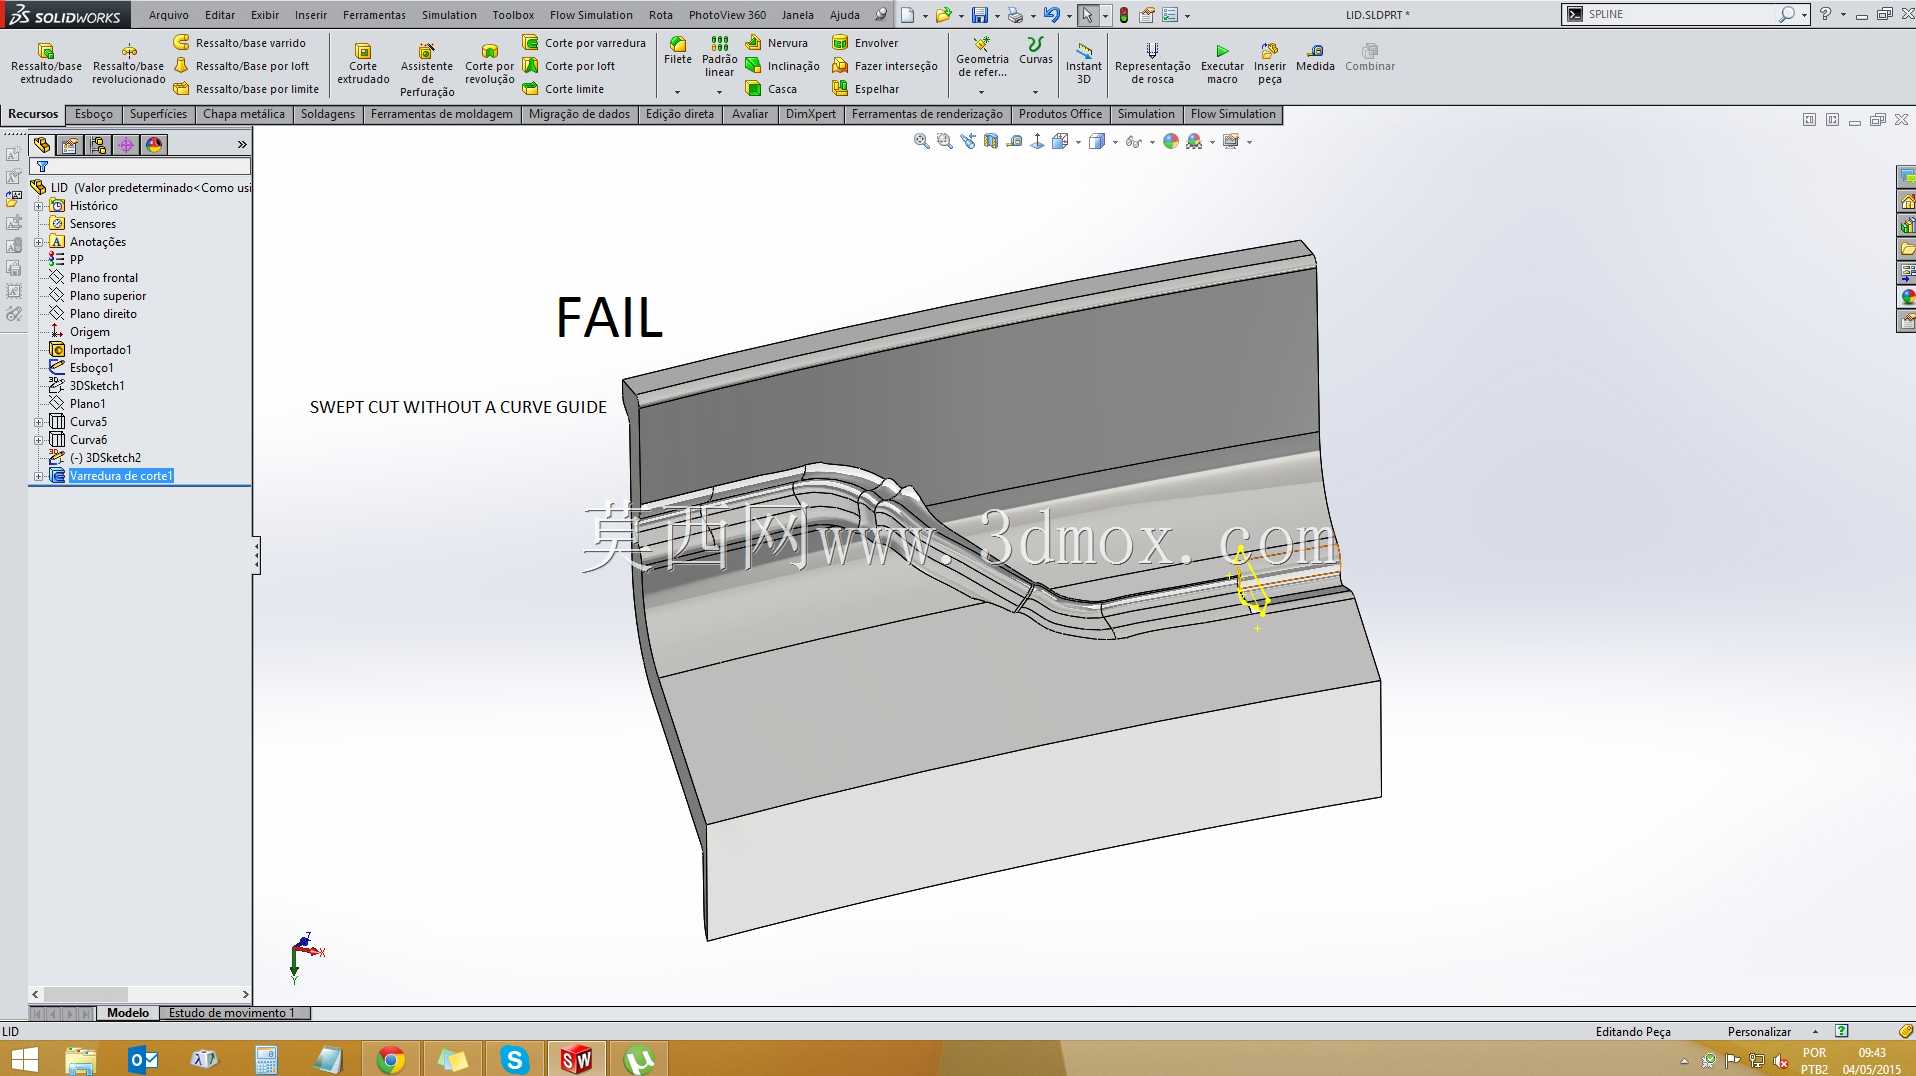Viewport: 1916px width, 1076px height.
Task: Open the Save button dropdown arrow
Action: click(996, 16)
